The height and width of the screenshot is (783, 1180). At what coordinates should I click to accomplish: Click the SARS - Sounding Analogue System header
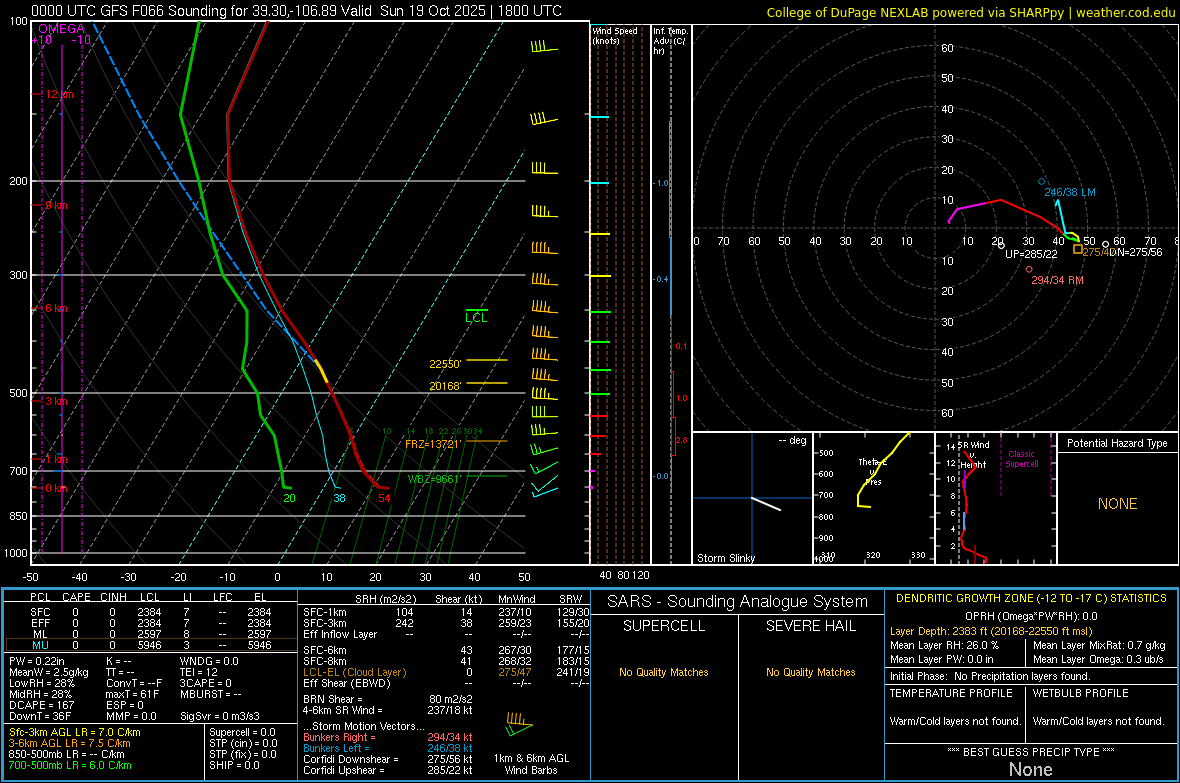(737, 601)
